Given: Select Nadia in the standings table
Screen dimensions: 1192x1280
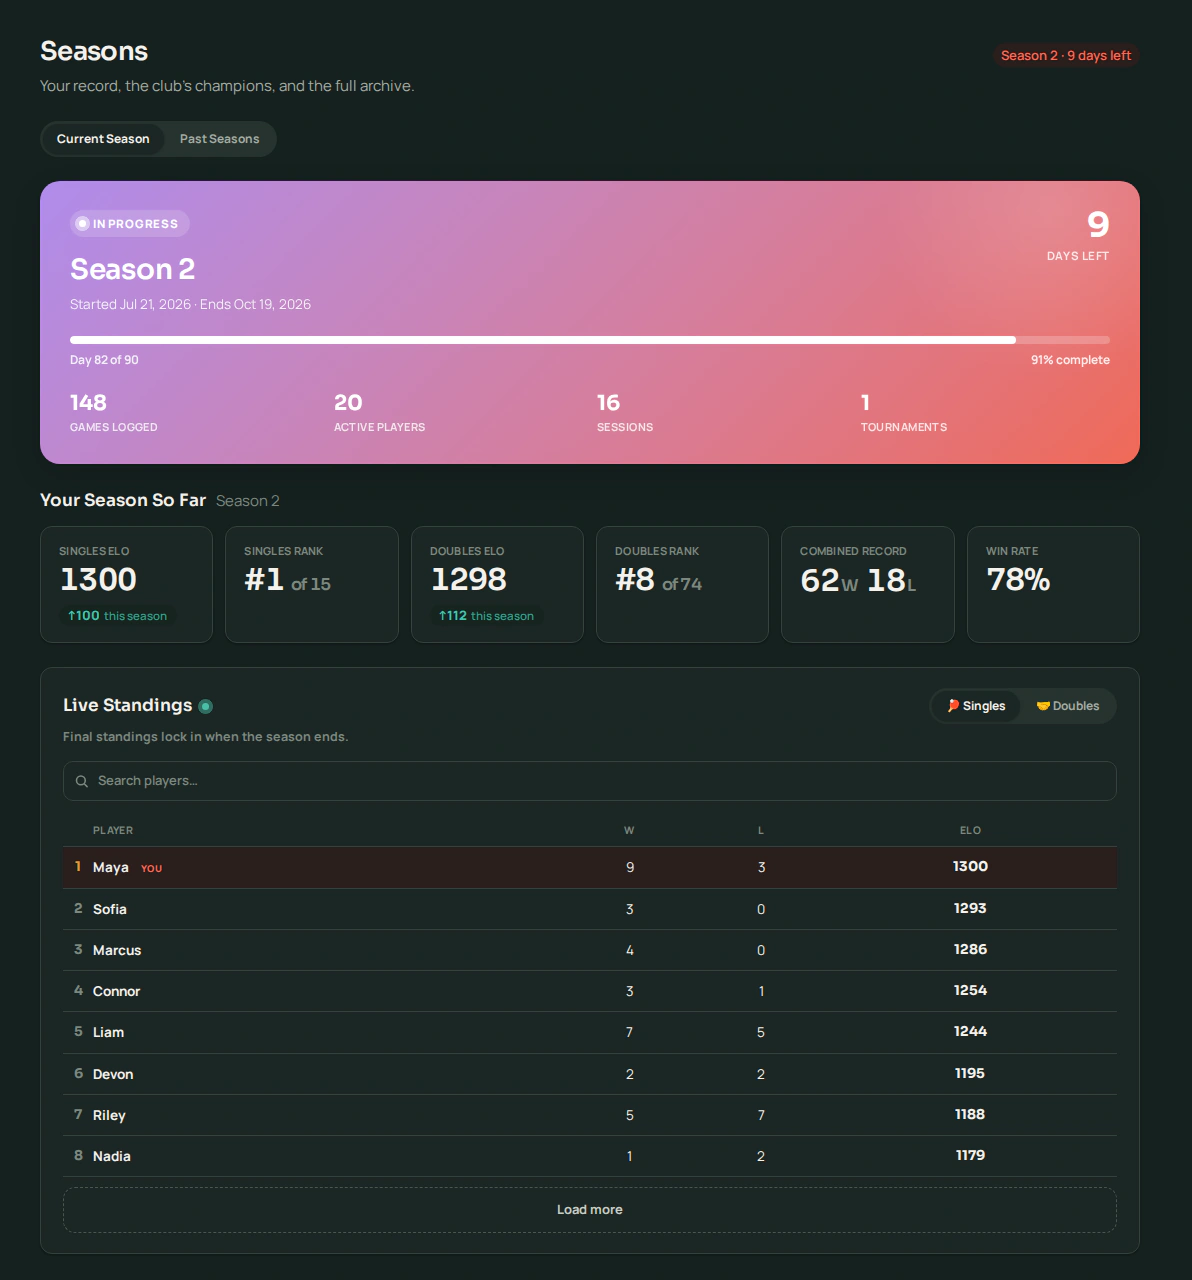Looking at the screenshot, I should [590, 1156].
